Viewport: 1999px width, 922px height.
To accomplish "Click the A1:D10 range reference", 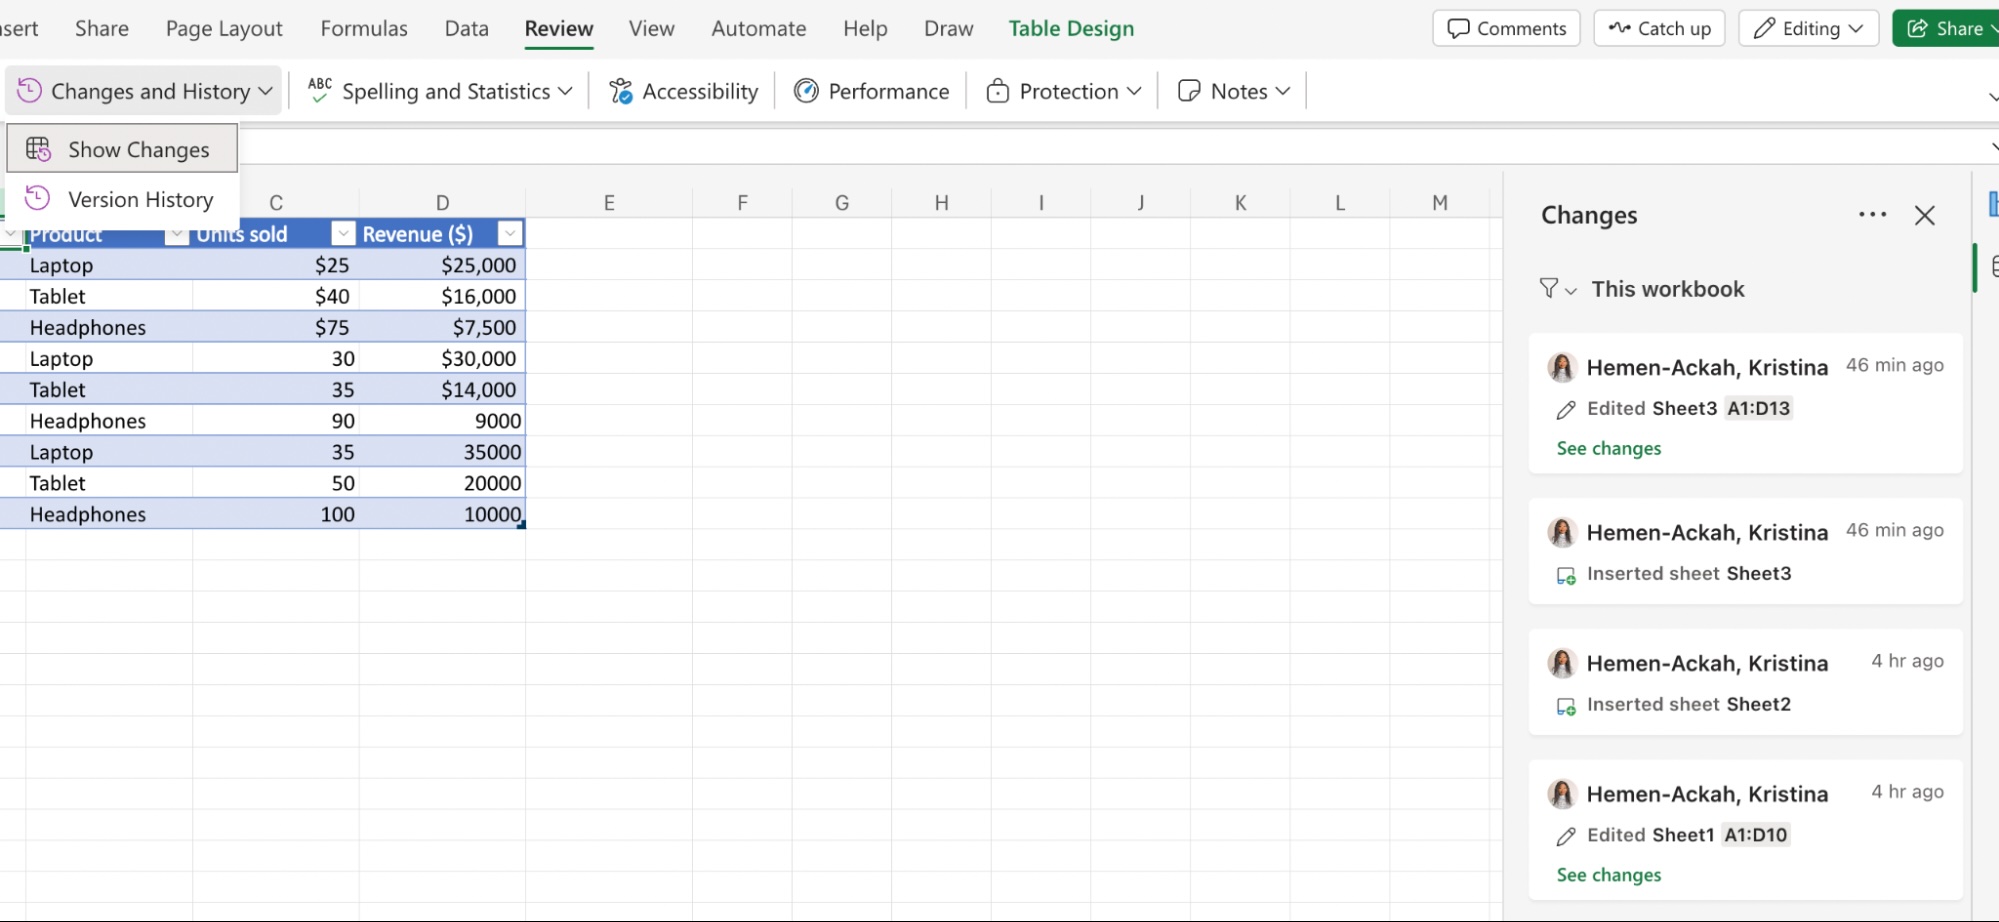I will tap(1756, 835).
